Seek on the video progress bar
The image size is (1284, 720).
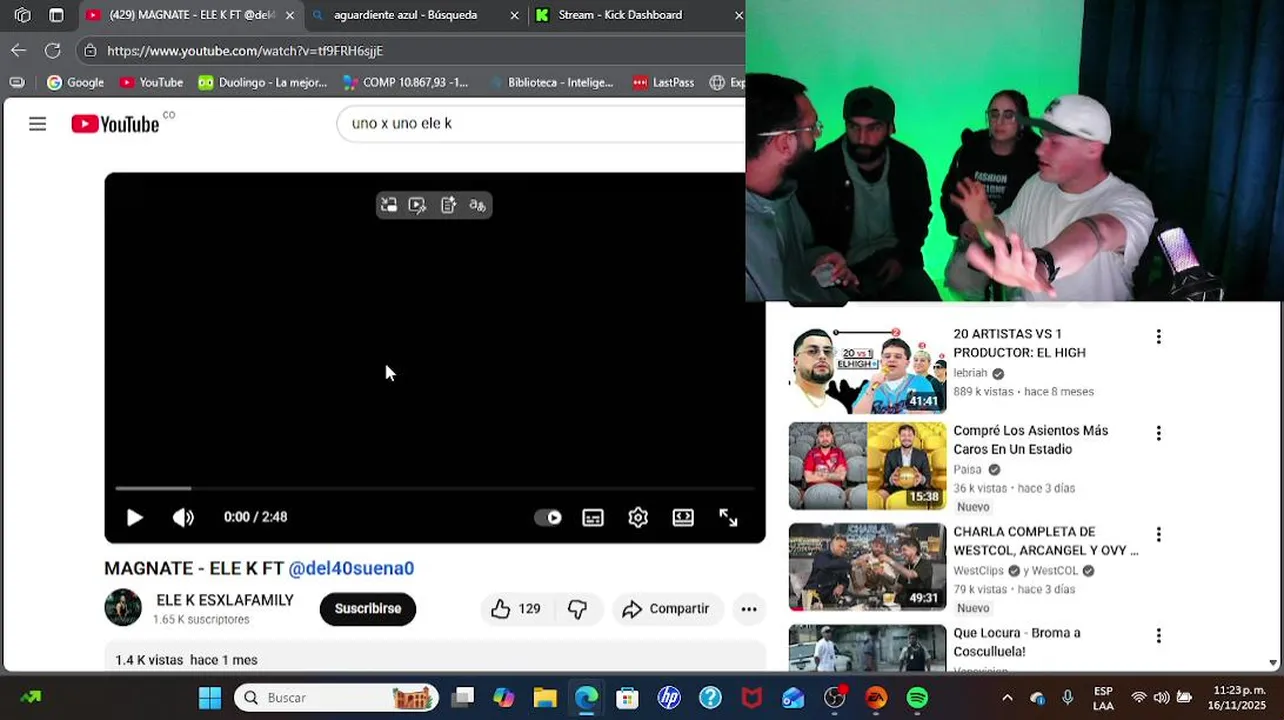pyautogui.click(x=435, y=488)
